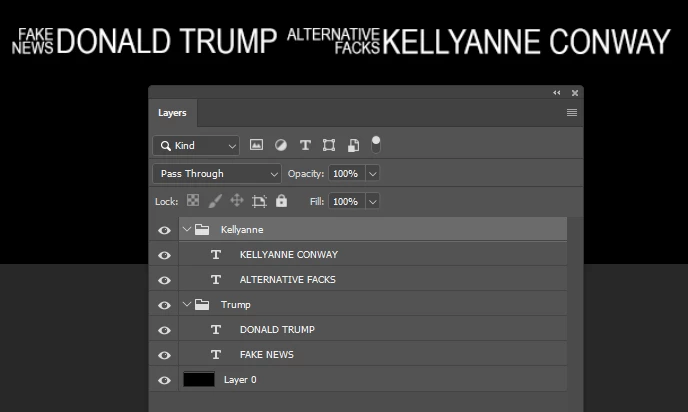The image size is (688, 412).
Task: Lock position move icon
Action: [237, 201]
